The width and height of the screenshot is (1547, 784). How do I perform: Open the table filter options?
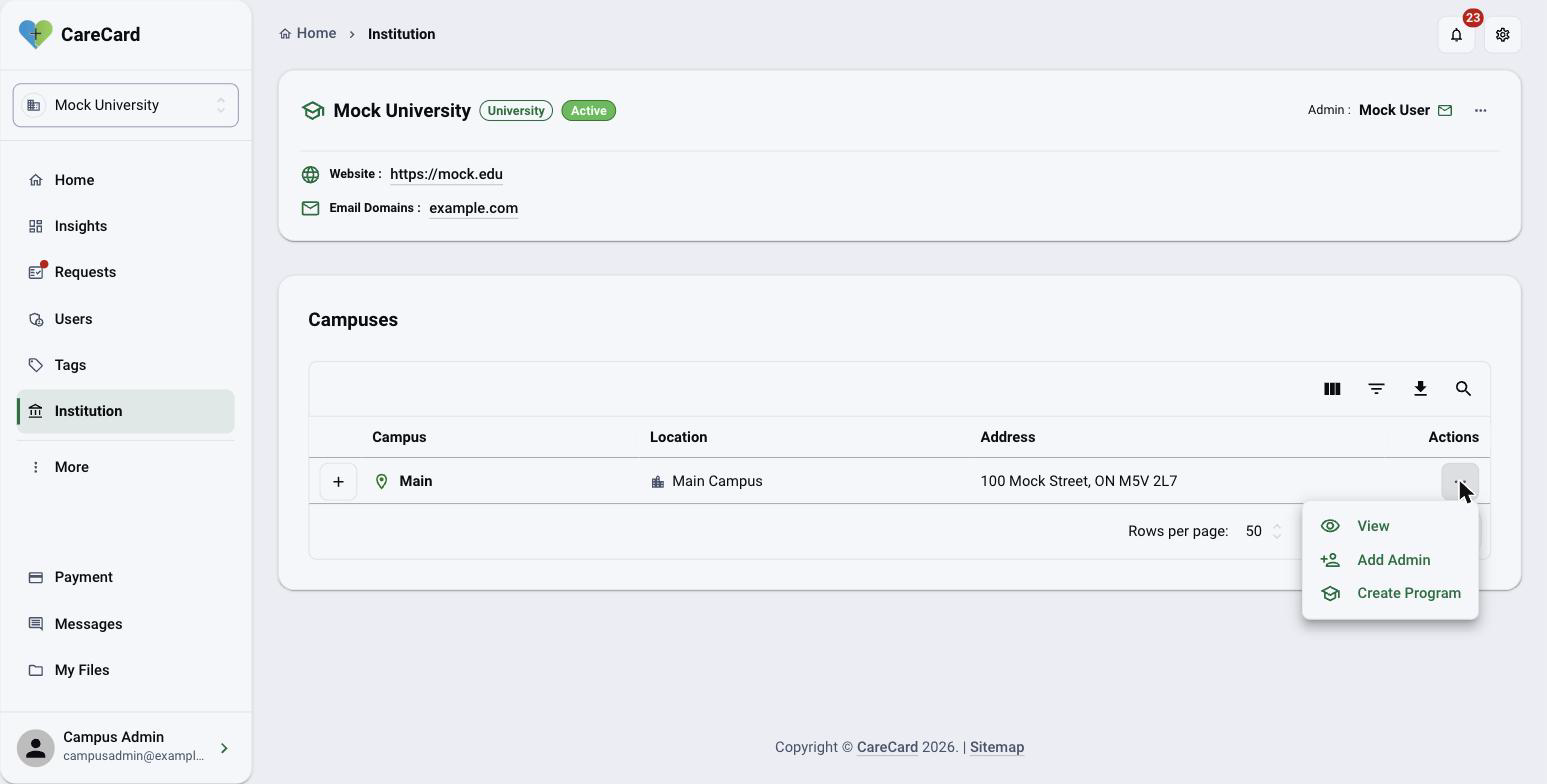1376,389
